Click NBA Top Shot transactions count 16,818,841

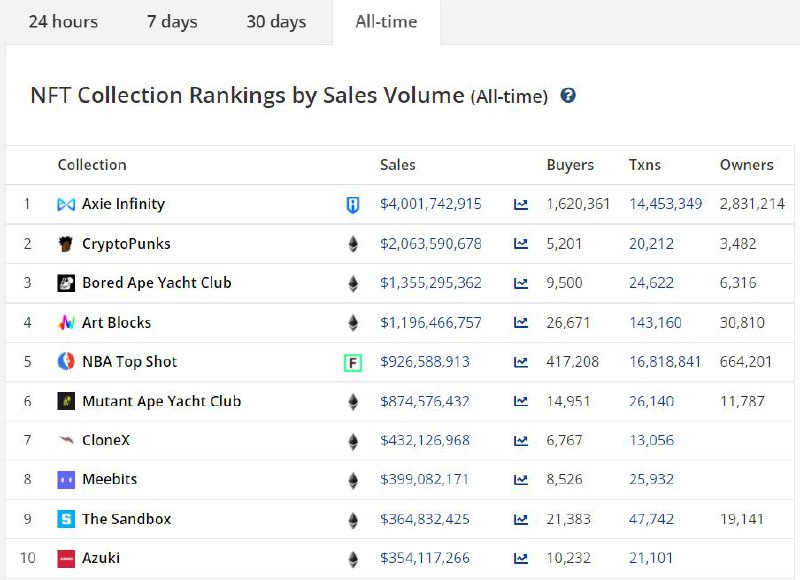point(665,362)
